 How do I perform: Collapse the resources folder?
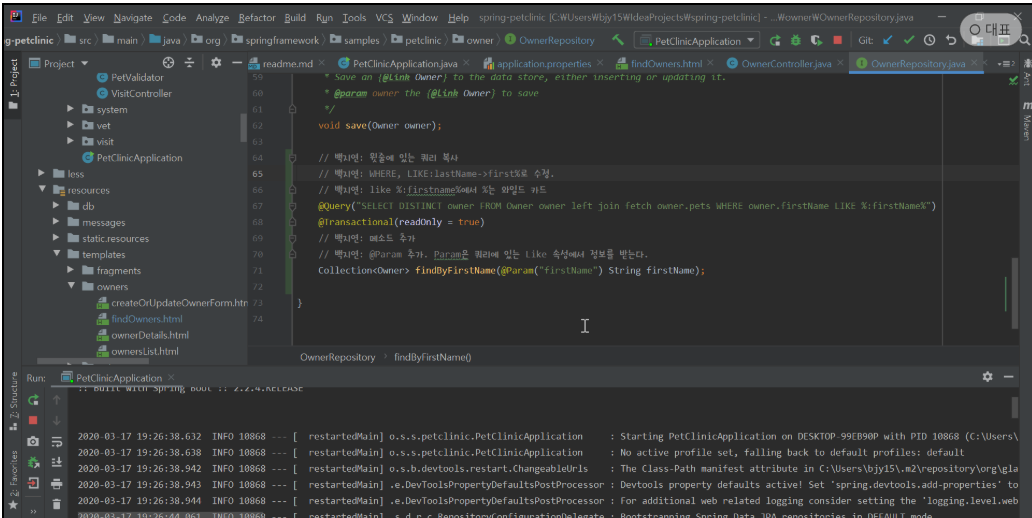(x=41, y=190)
